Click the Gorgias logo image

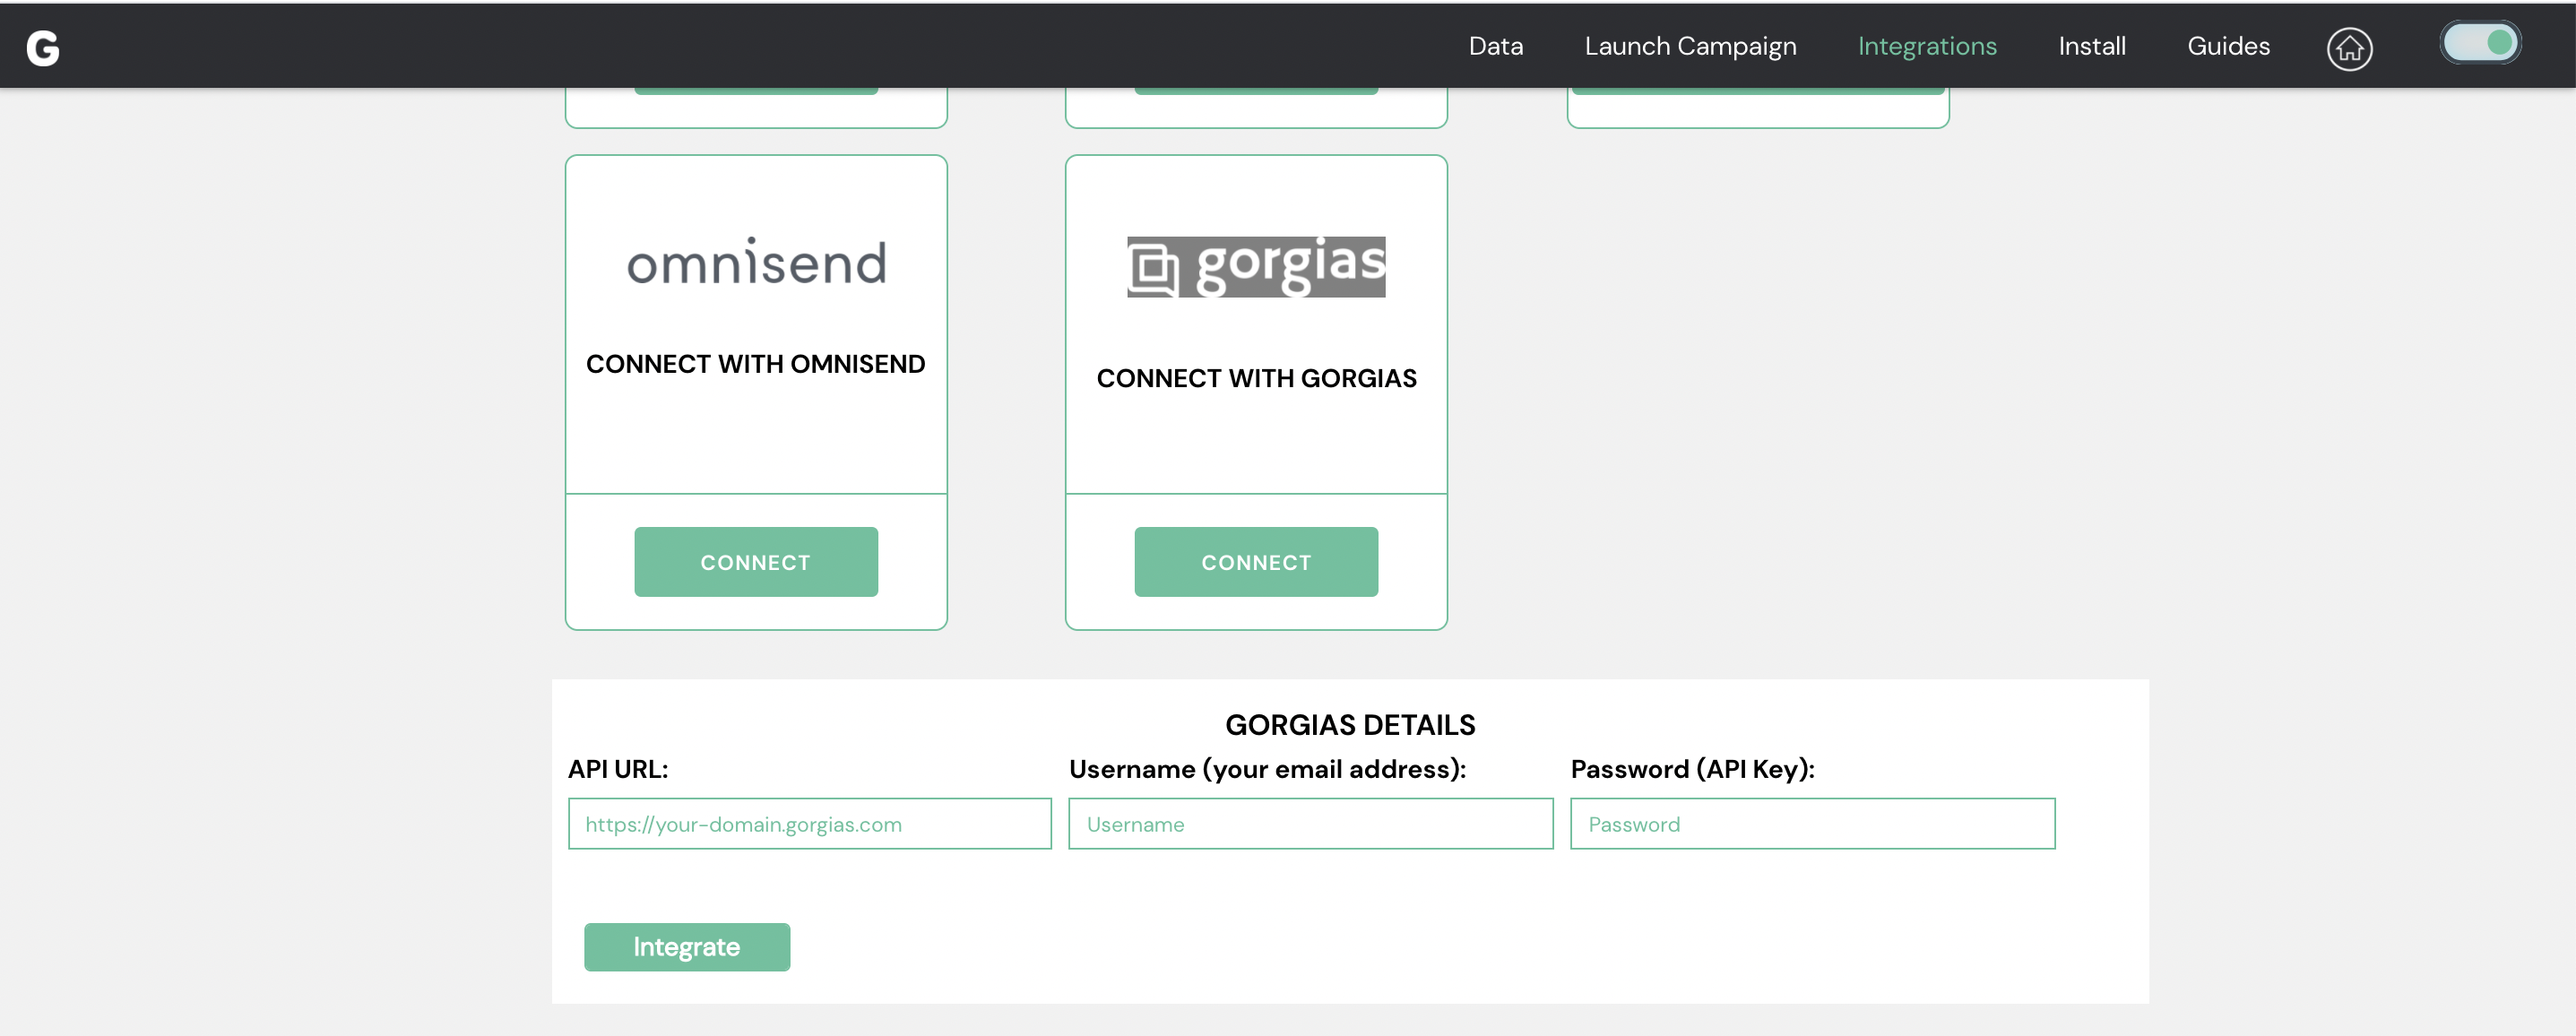coord(1256,267)
